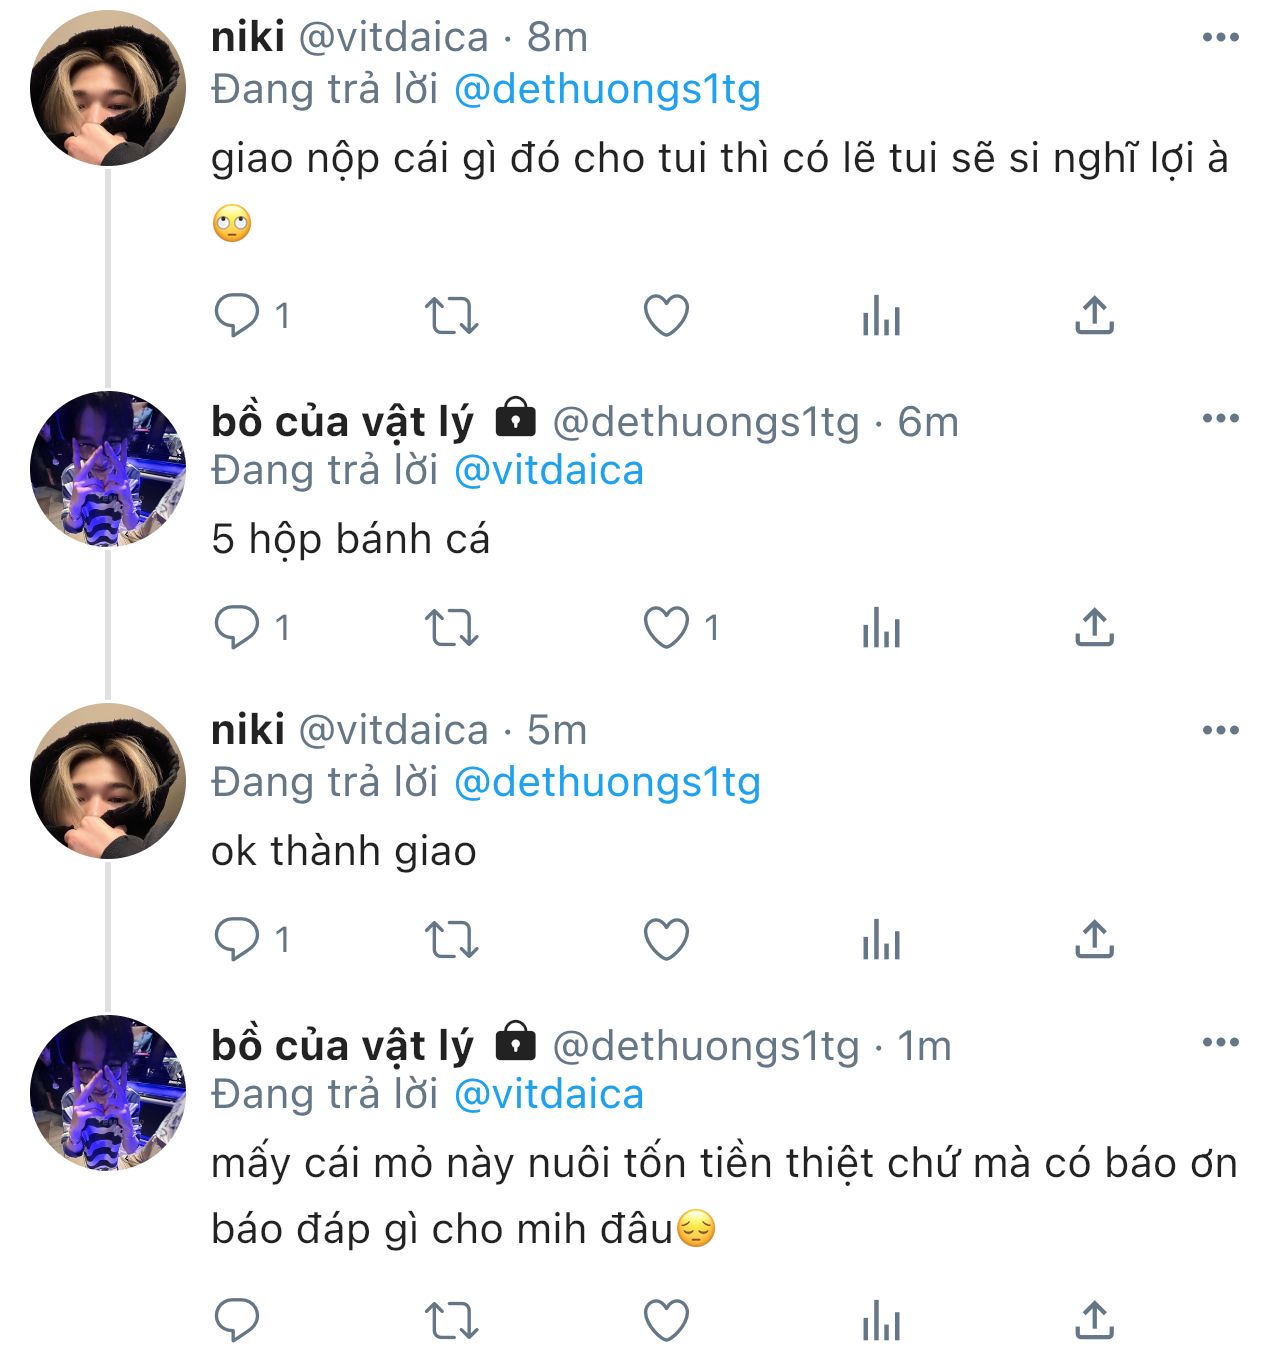Click @dethuongs1tg mention link in first tweet
Viewport: 1284px width, 1352px height.
pyautogui.click(x=607, y=90)
